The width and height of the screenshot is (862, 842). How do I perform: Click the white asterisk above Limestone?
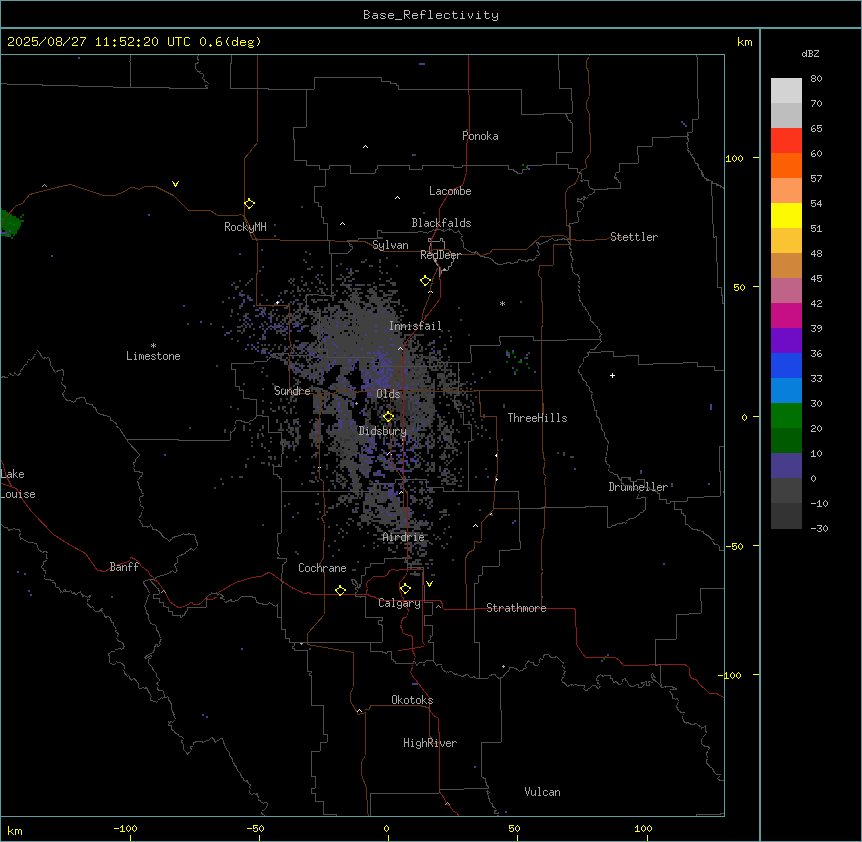153,346
